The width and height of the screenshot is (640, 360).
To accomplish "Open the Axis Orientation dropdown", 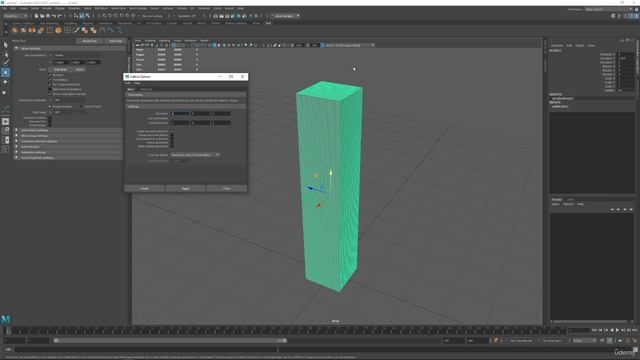I will pos(77,55).
